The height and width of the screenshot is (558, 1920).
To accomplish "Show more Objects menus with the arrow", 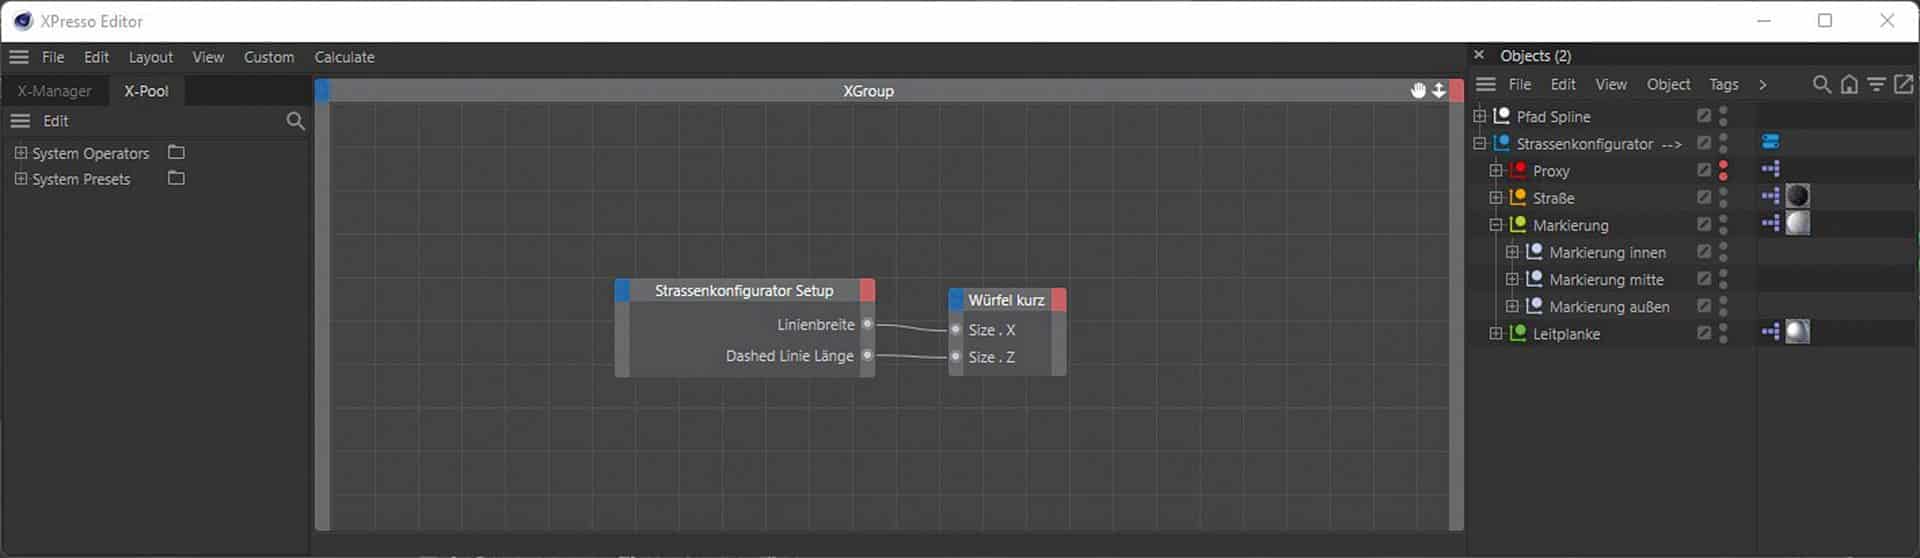I will (x=1762, y=84).
